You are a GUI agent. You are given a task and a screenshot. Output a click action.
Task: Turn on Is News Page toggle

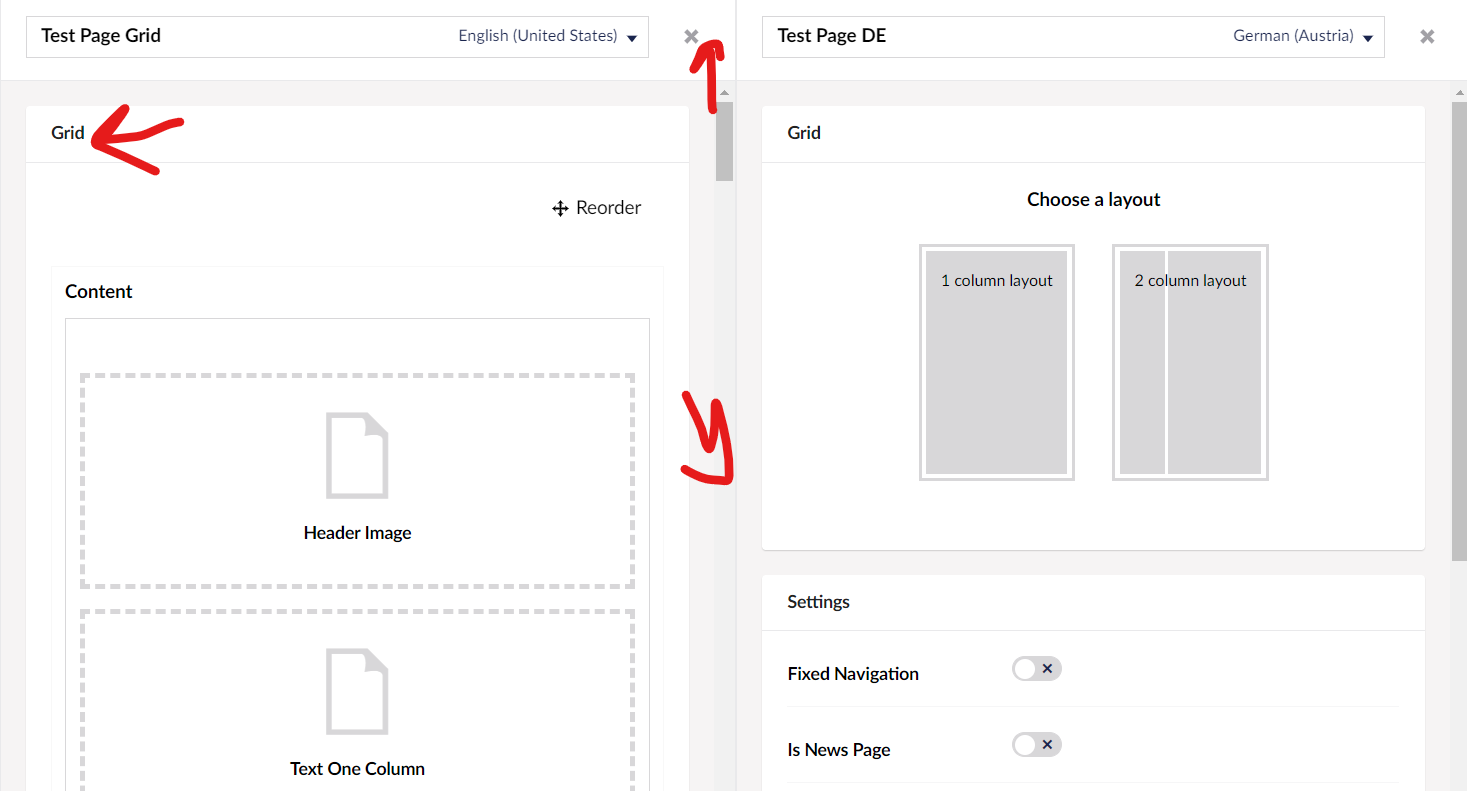coord(1036,745)
